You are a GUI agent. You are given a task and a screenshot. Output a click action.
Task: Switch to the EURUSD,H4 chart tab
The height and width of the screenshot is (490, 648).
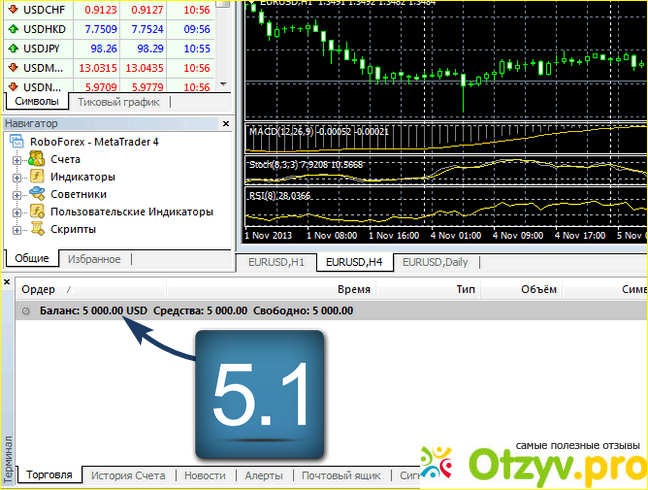[x=353, y=262]
